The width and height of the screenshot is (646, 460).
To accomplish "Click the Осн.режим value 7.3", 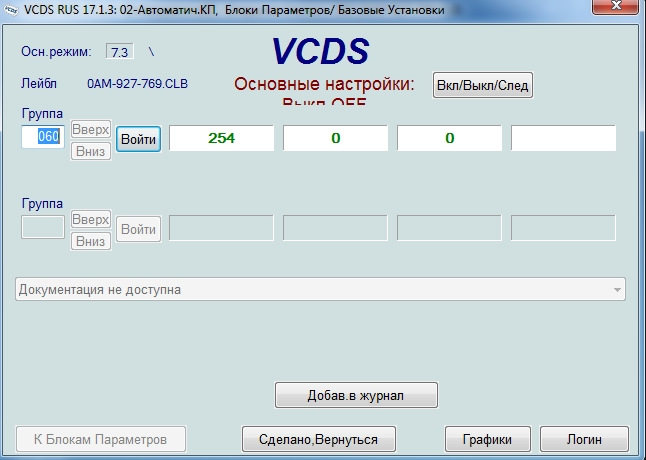I will [119, 52].
